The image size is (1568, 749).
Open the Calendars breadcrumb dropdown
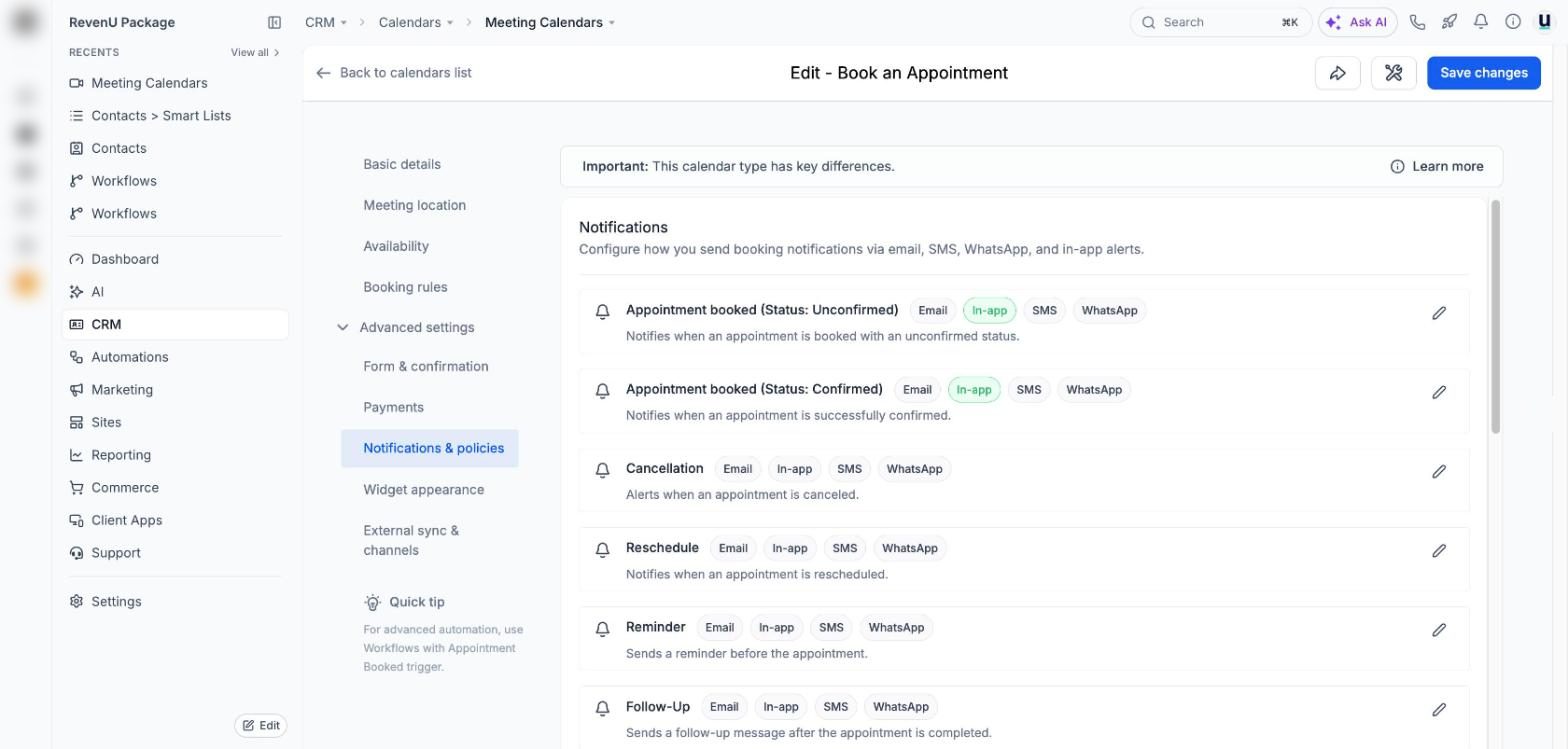[x=416, y=22]
